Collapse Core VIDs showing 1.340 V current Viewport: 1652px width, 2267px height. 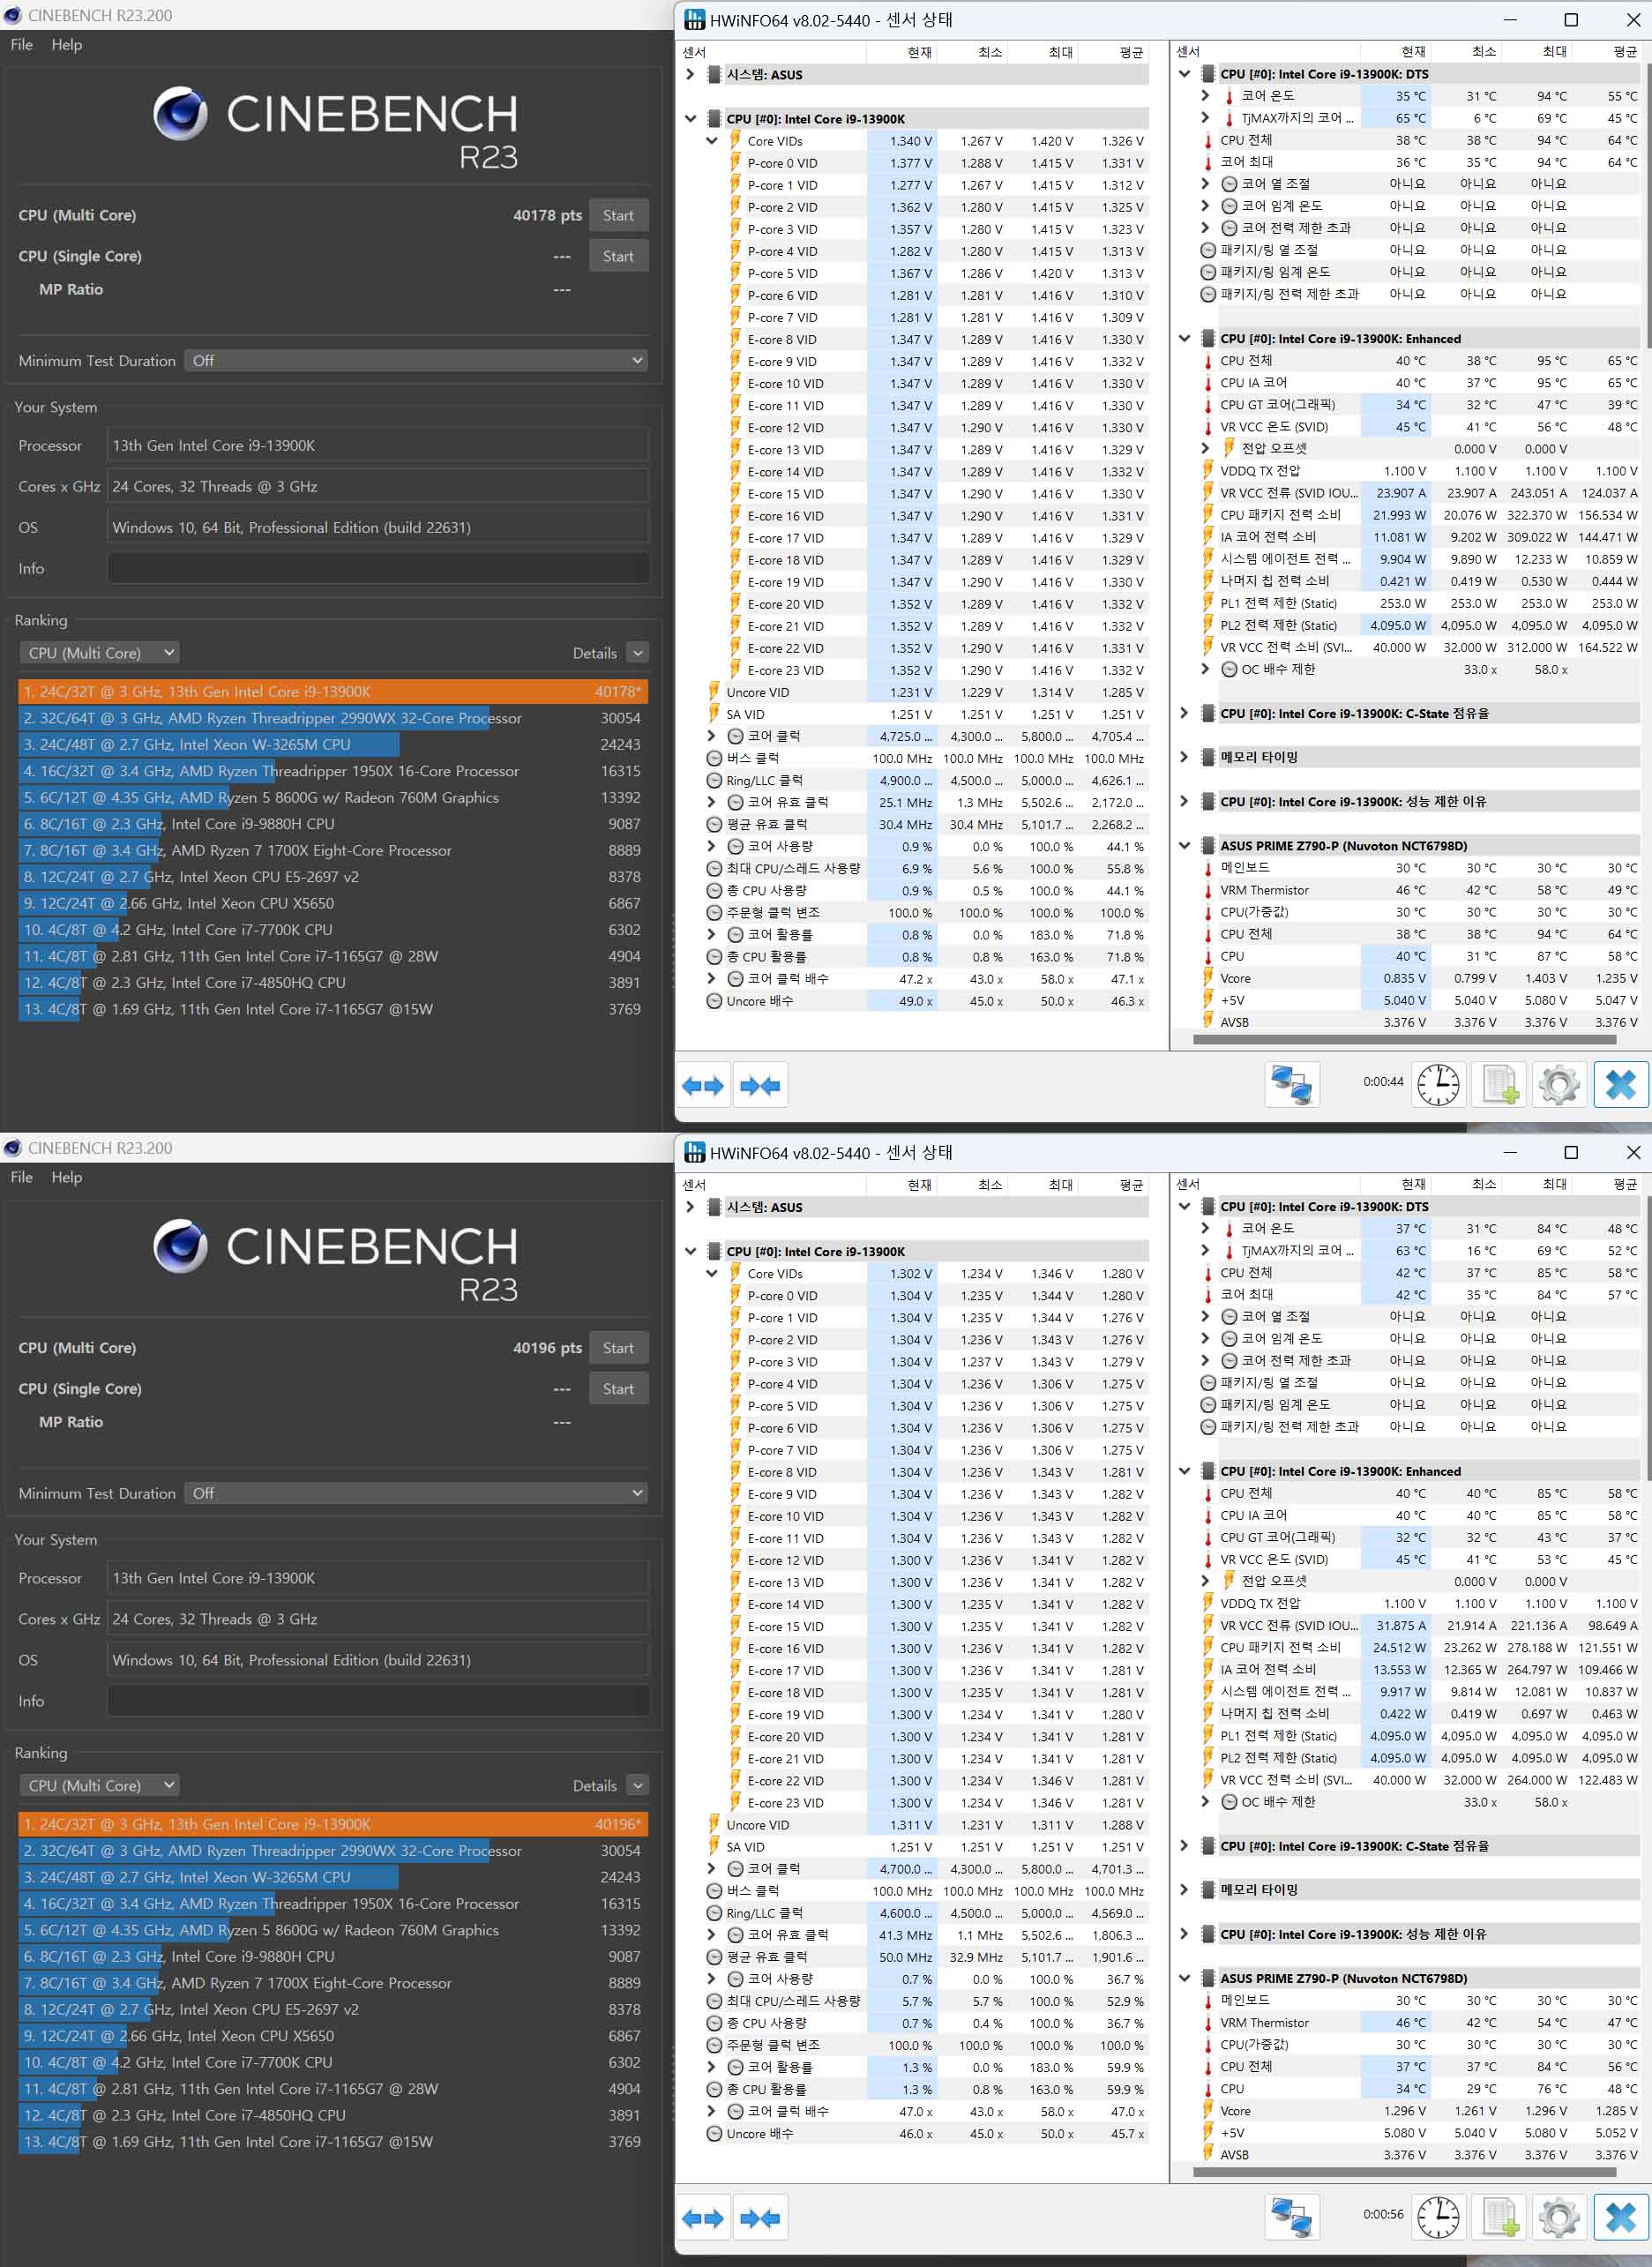coord(711,141)
